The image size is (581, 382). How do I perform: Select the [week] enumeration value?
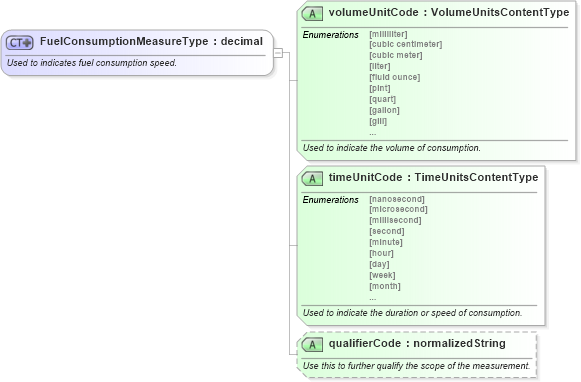tap(382, 275)
